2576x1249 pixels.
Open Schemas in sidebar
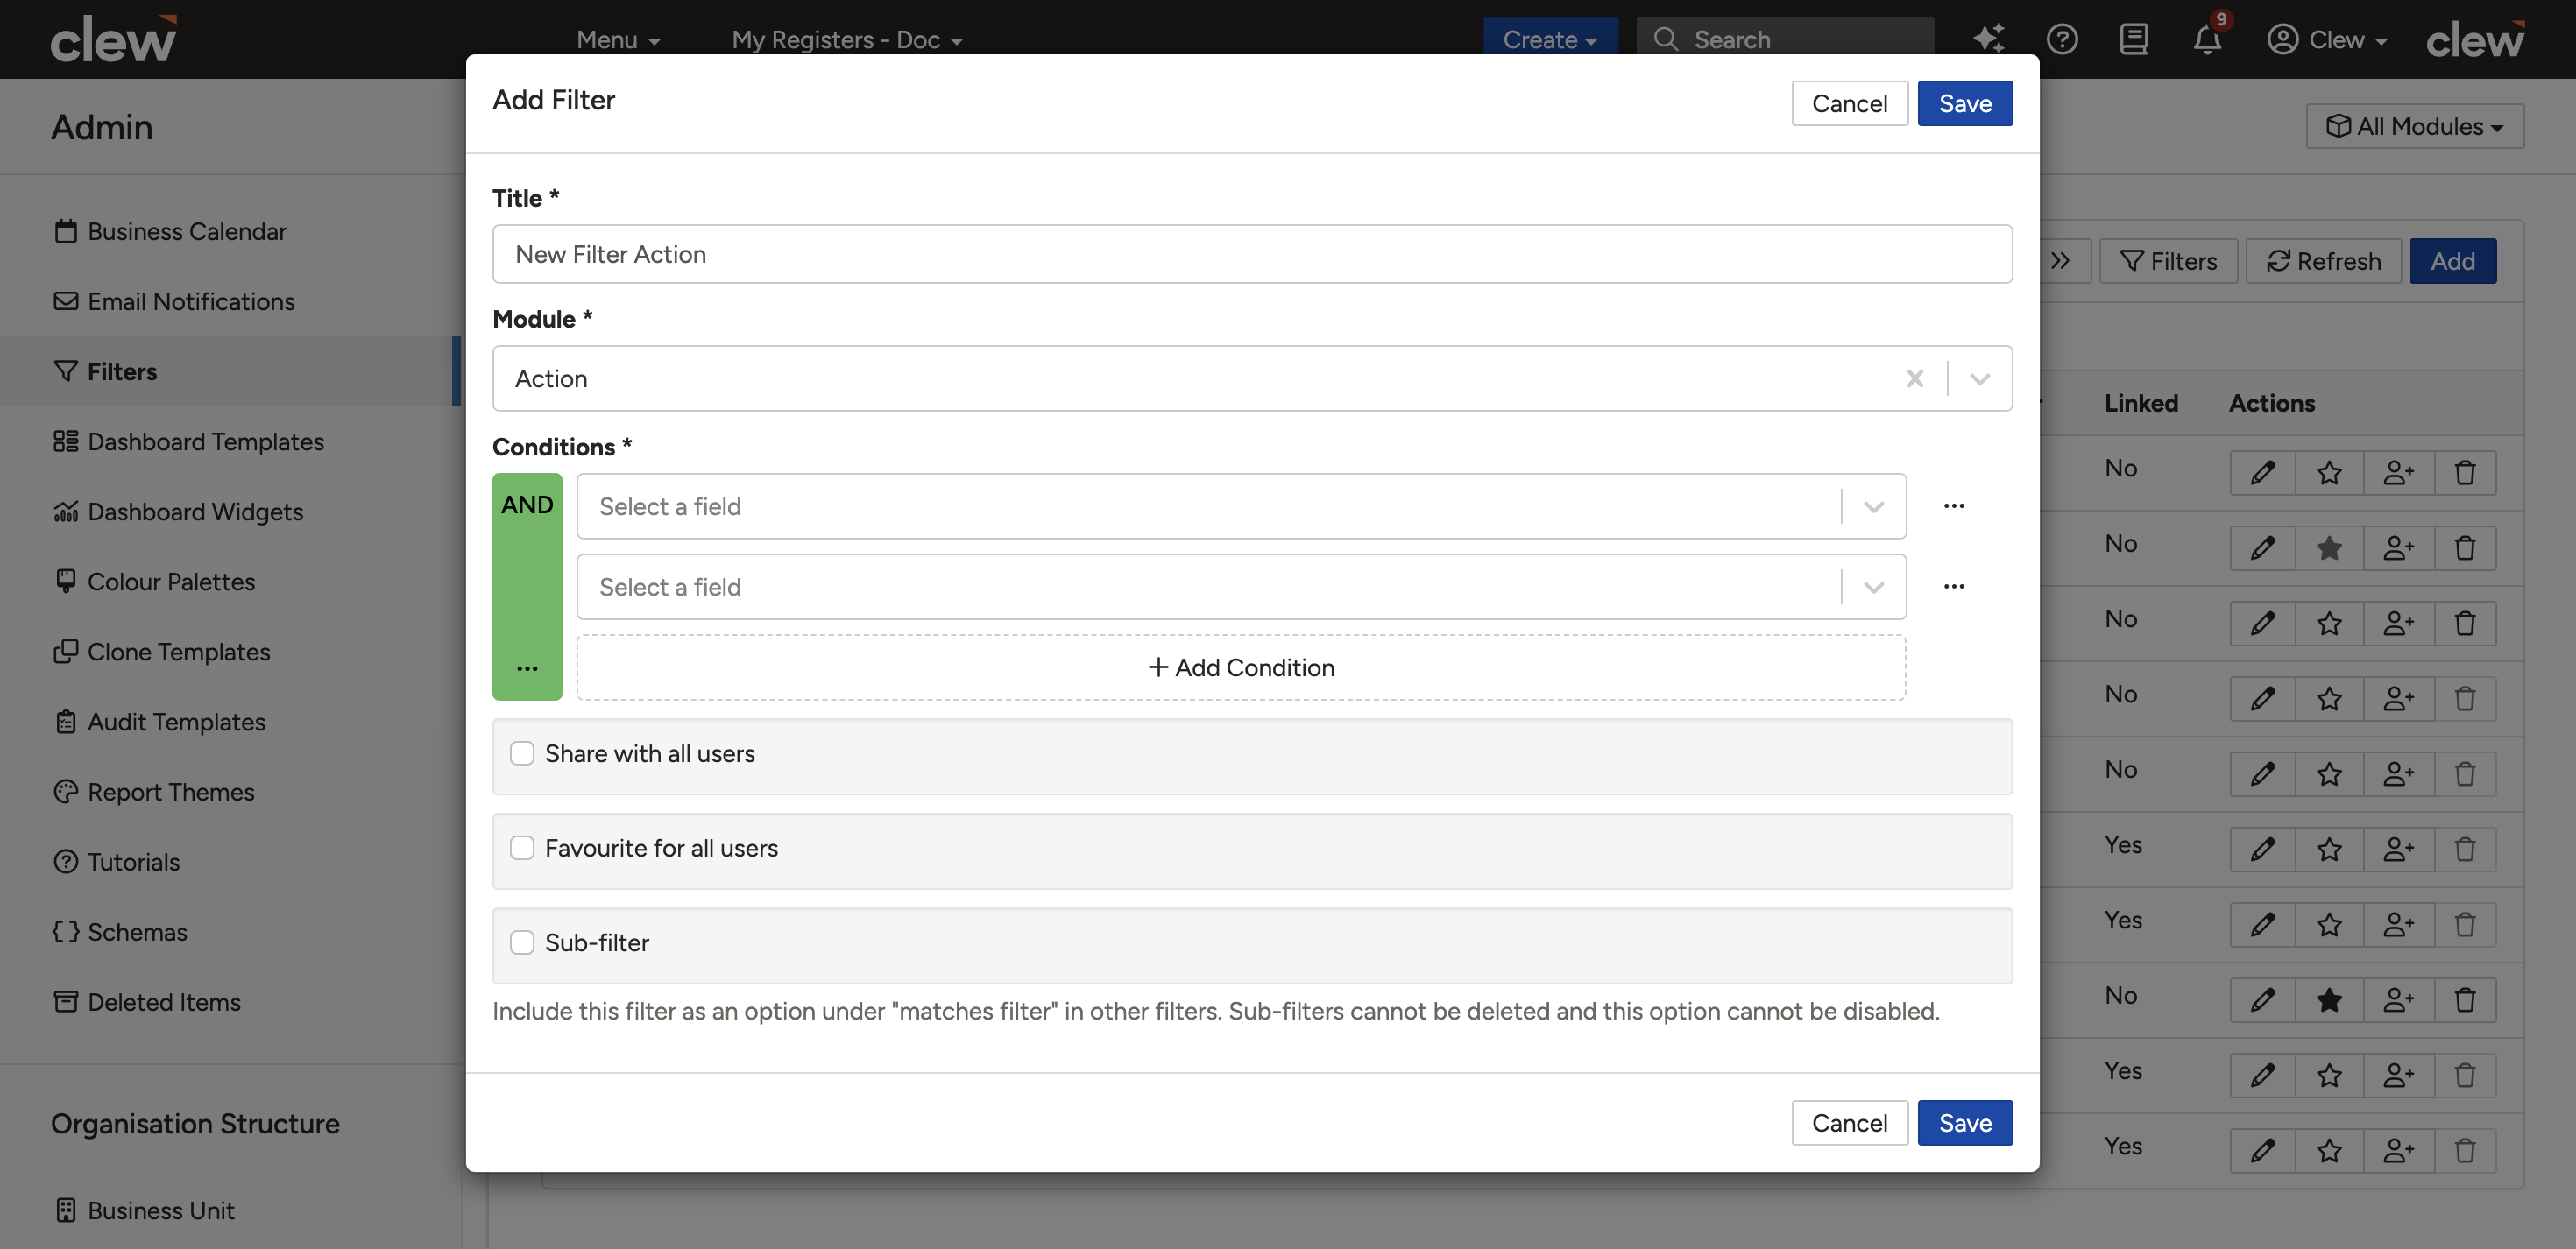pos(119,931)
